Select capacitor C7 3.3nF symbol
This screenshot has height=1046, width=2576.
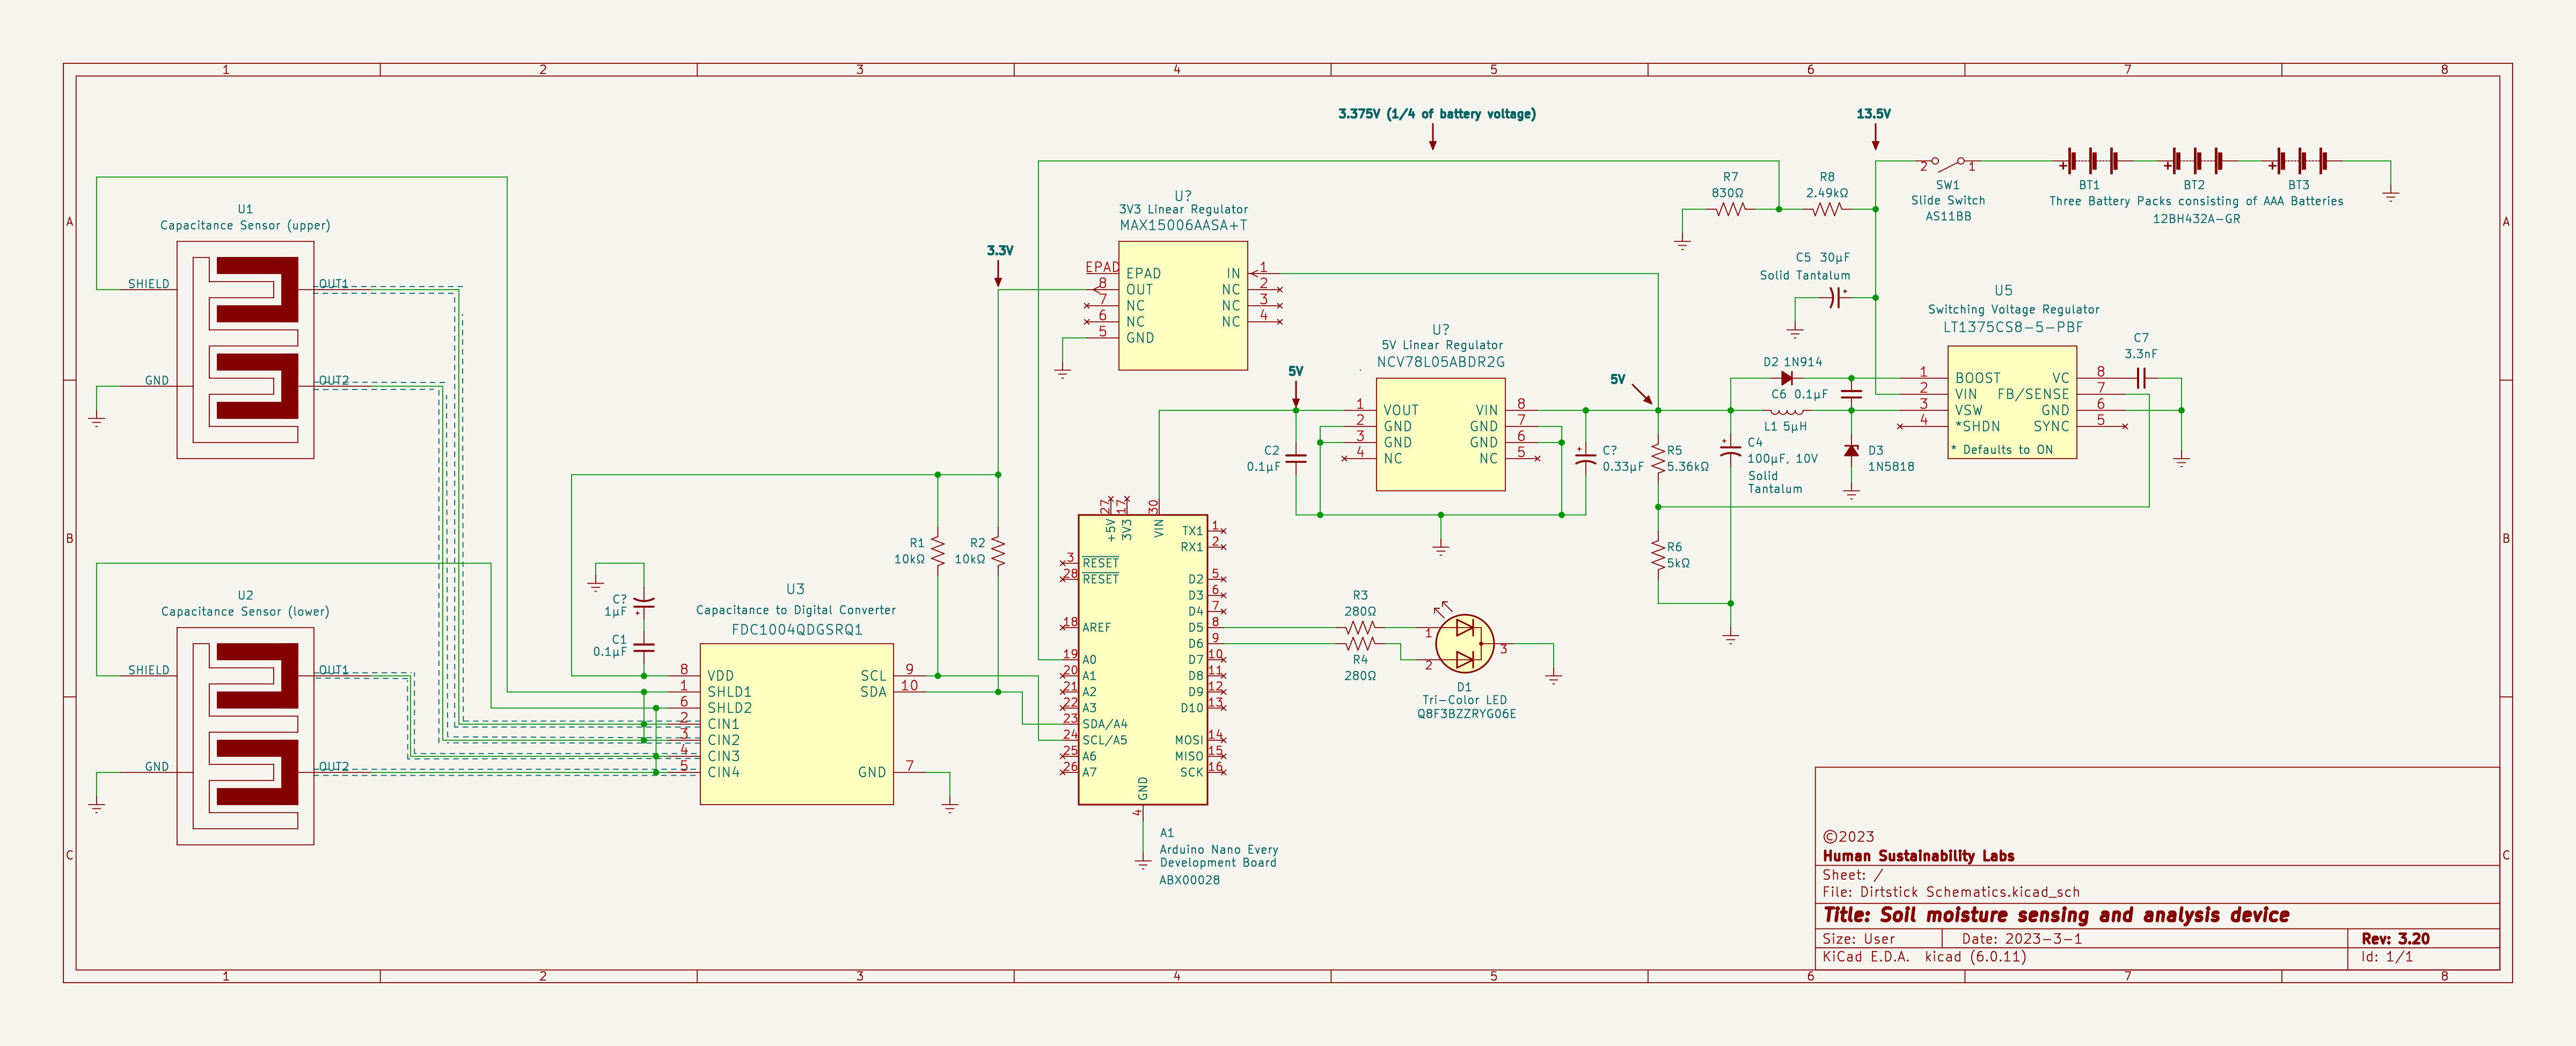pos(2141,378)
